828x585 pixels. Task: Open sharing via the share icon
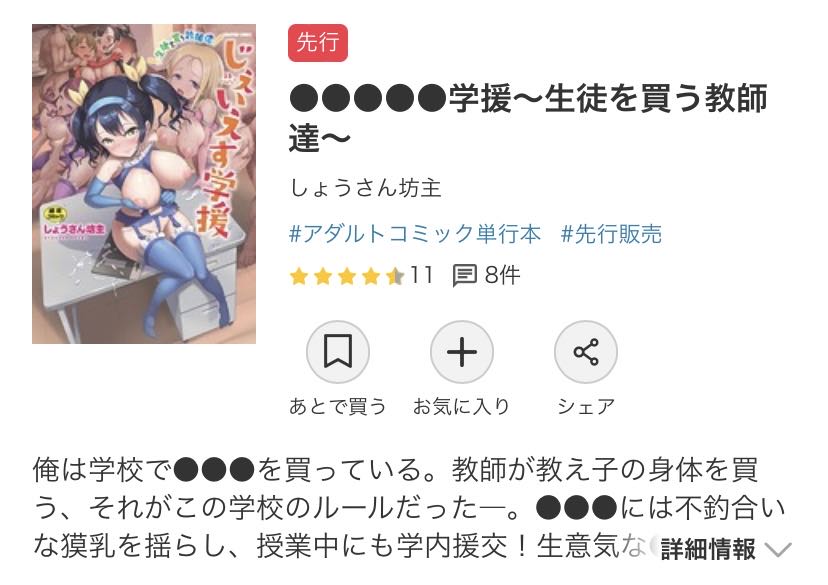pos(586,352)
